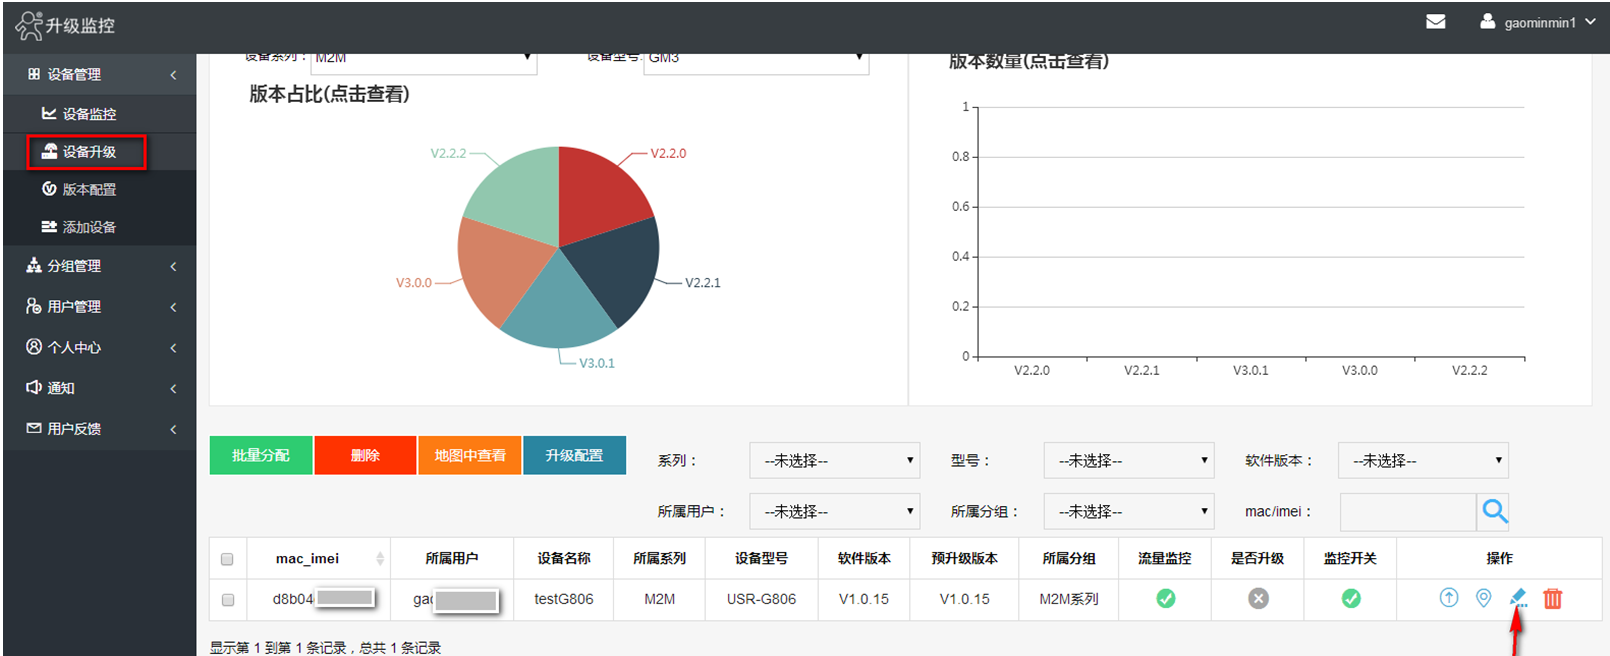
Task: Click the mac/imei search input field
Action: tap(1407, 512)
